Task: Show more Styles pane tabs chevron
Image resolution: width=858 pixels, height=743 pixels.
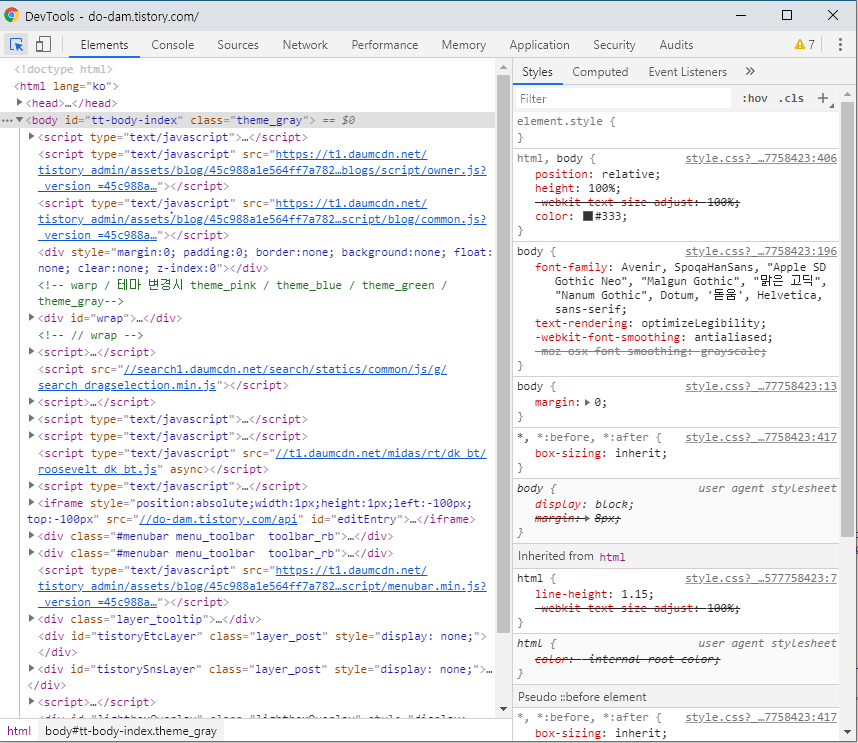Action: tap(750, 72)
